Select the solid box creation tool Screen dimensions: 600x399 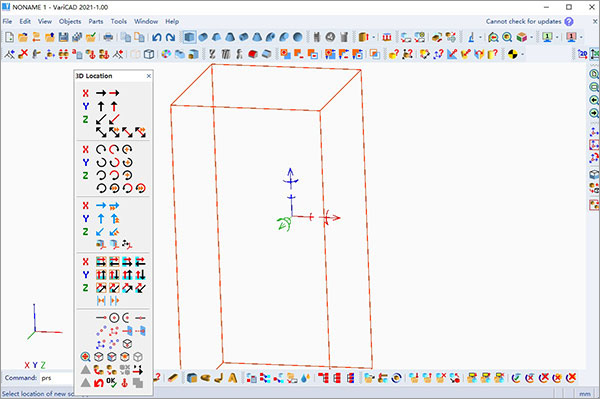click(190, 37)
